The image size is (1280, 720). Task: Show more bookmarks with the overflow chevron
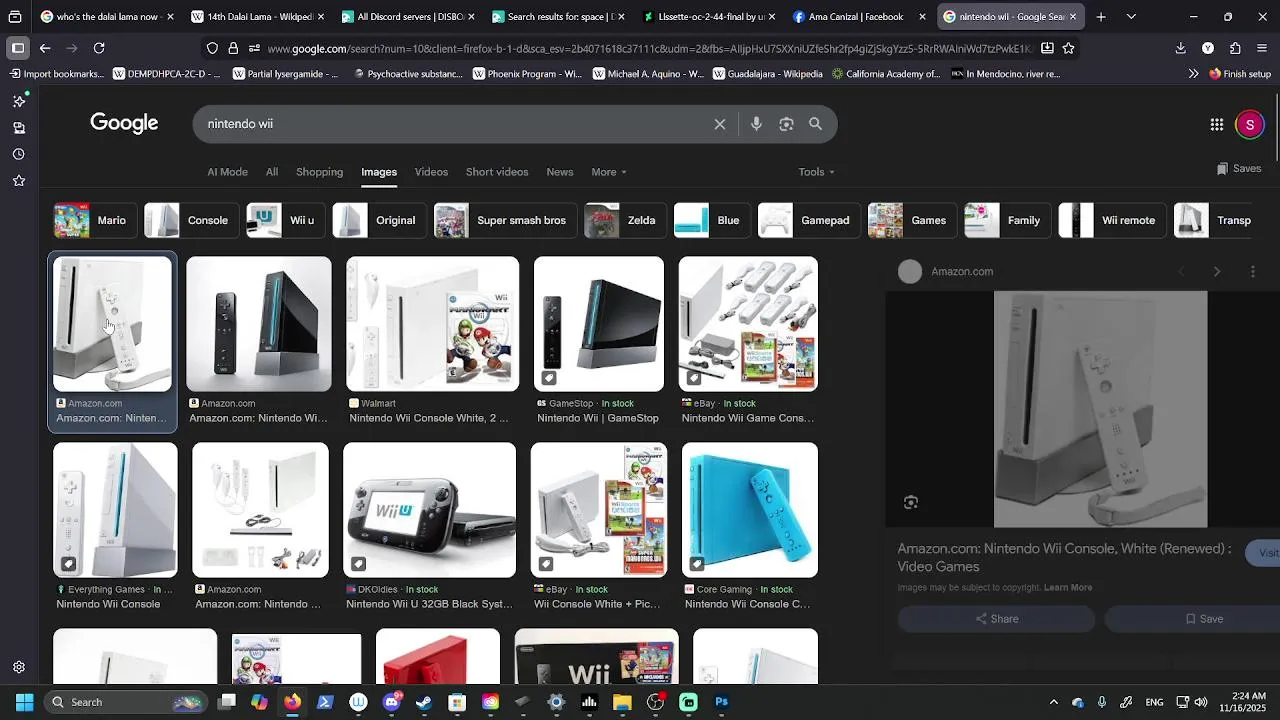click(1193, 74)
